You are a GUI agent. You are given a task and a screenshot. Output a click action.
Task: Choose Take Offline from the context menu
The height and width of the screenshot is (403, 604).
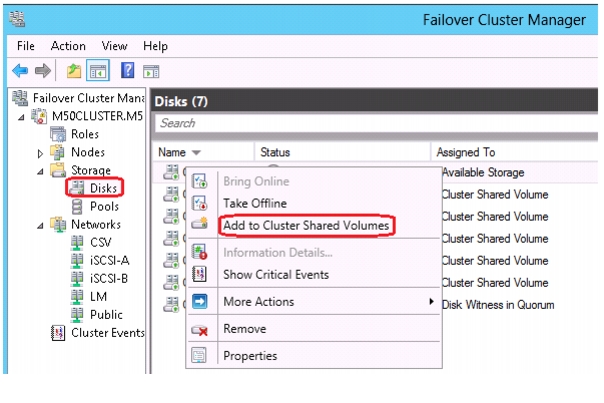click(255, 203)
